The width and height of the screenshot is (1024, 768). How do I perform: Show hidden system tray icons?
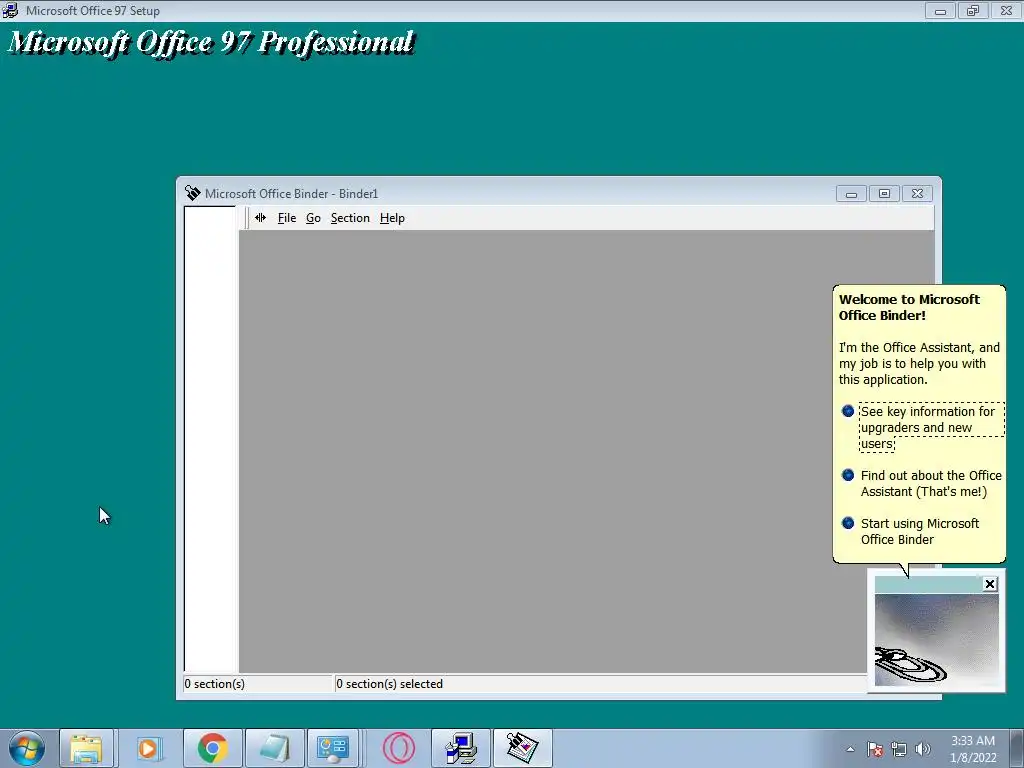[x=850, y=750]
